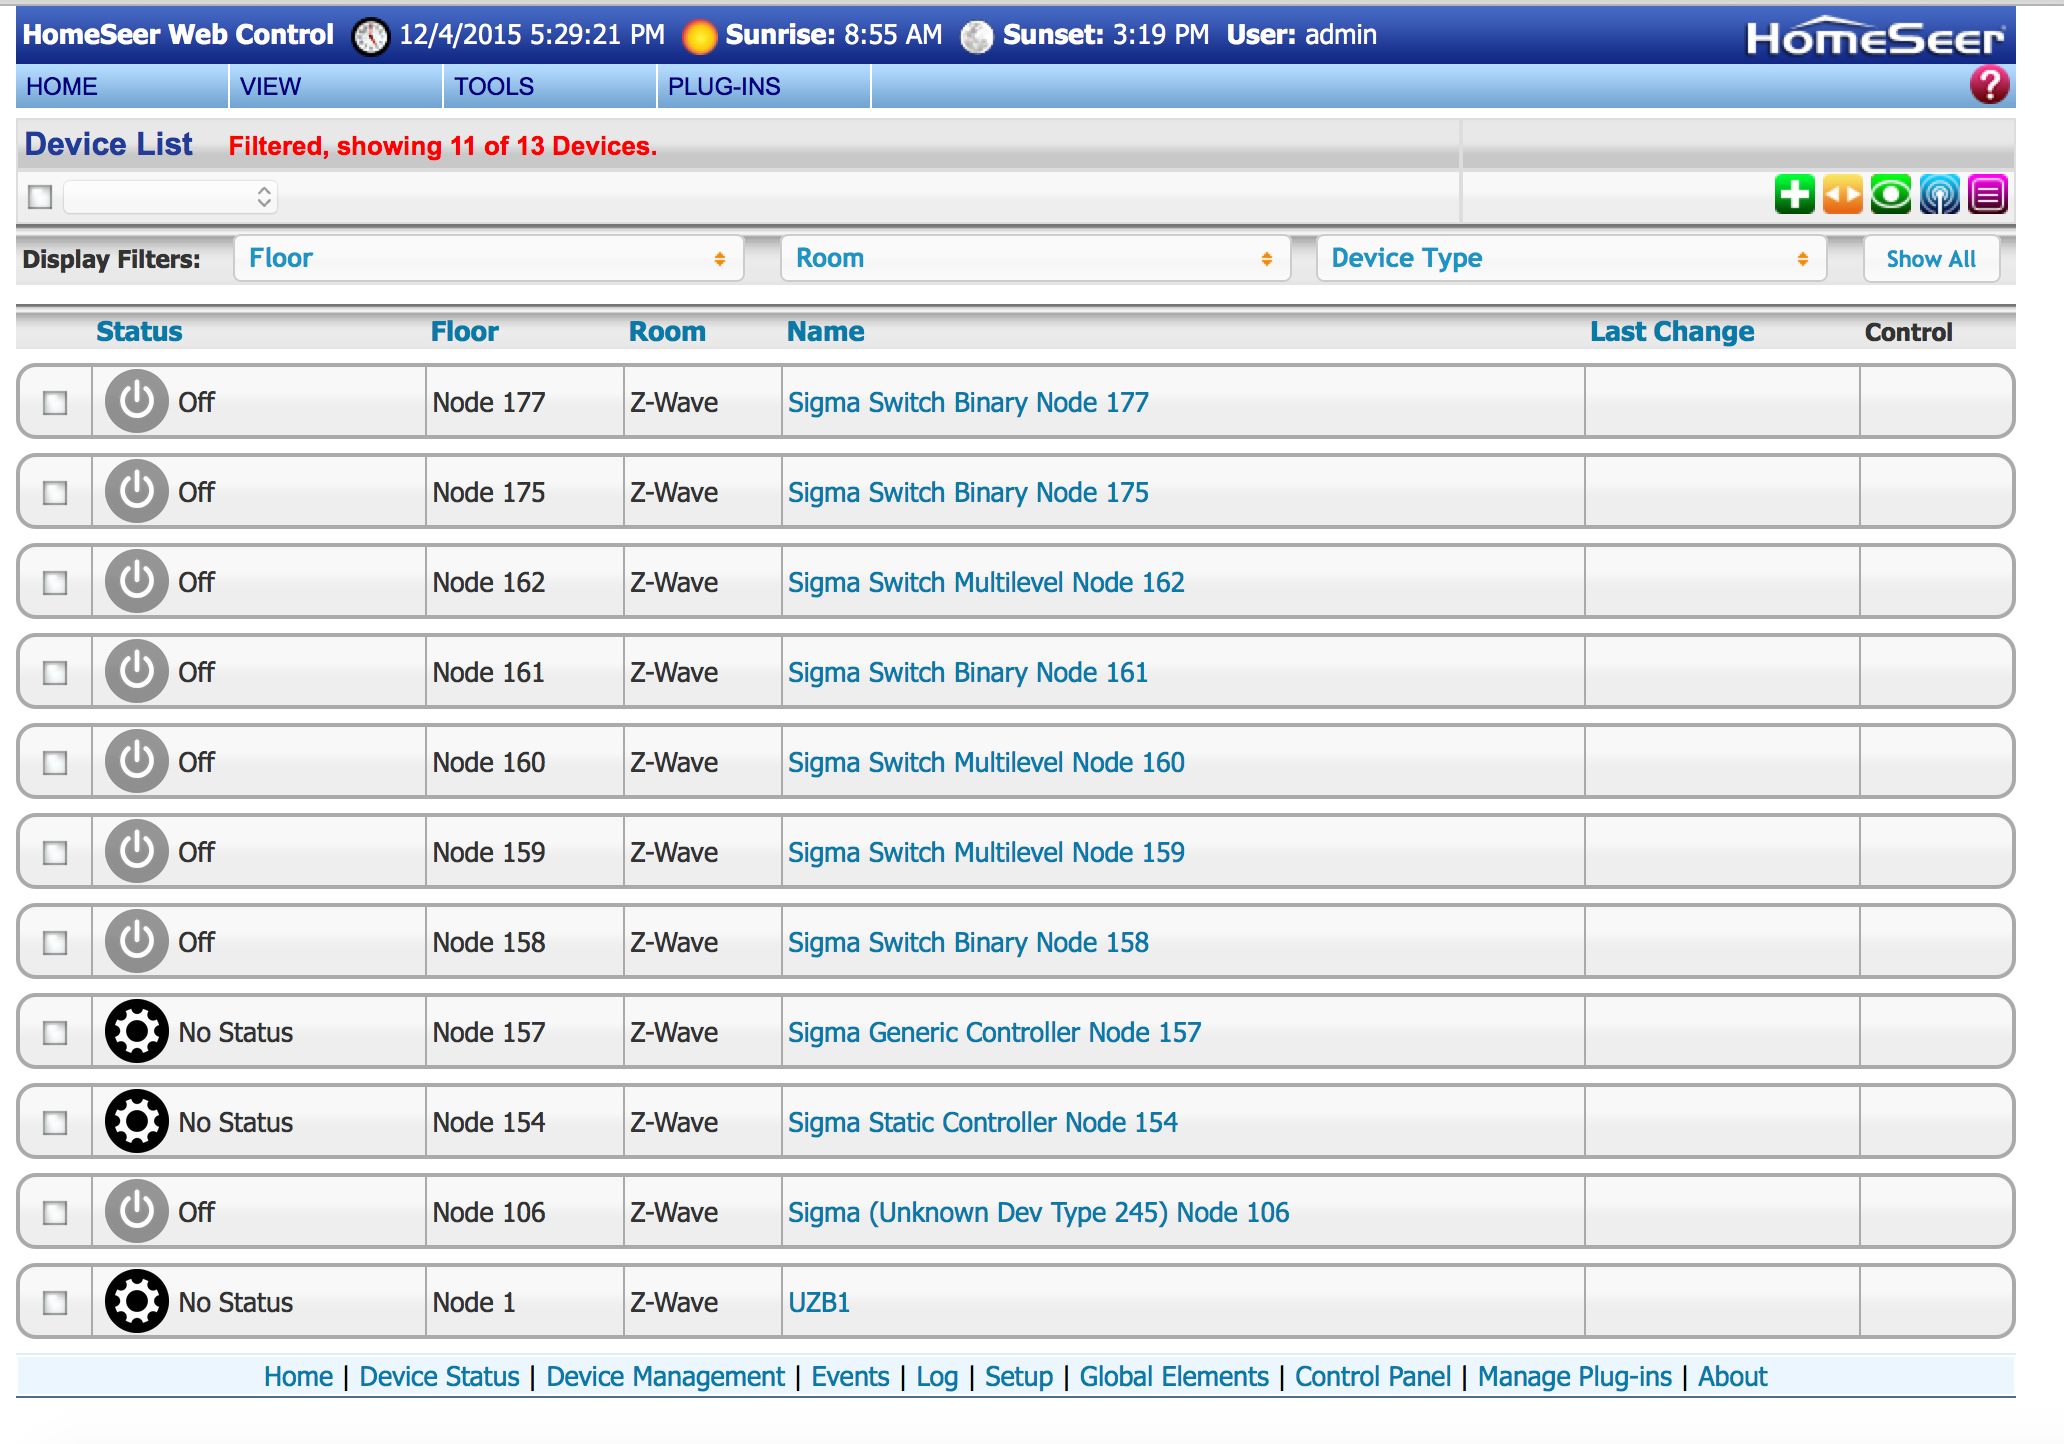Image resolution: width=2064 pixels, height=1444 pixels.
Task: Click the green eye view icon
Action: point(1891,194)
